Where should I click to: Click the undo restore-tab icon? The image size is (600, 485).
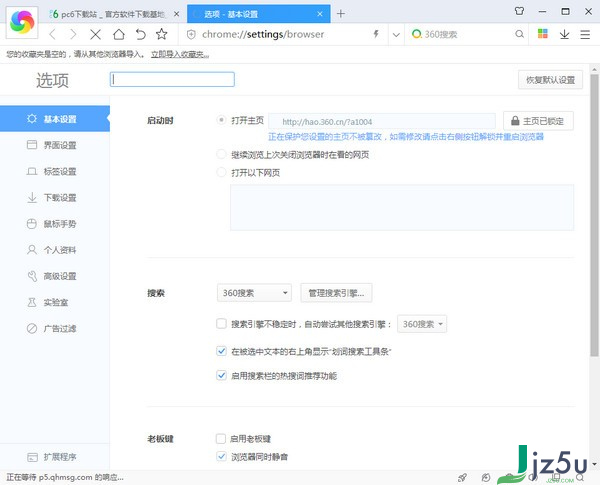[140, 34]
